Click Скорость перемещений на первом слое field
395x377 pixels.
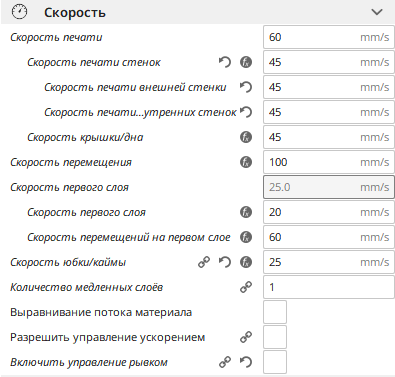pyautogui.click(x=329, y=237)
